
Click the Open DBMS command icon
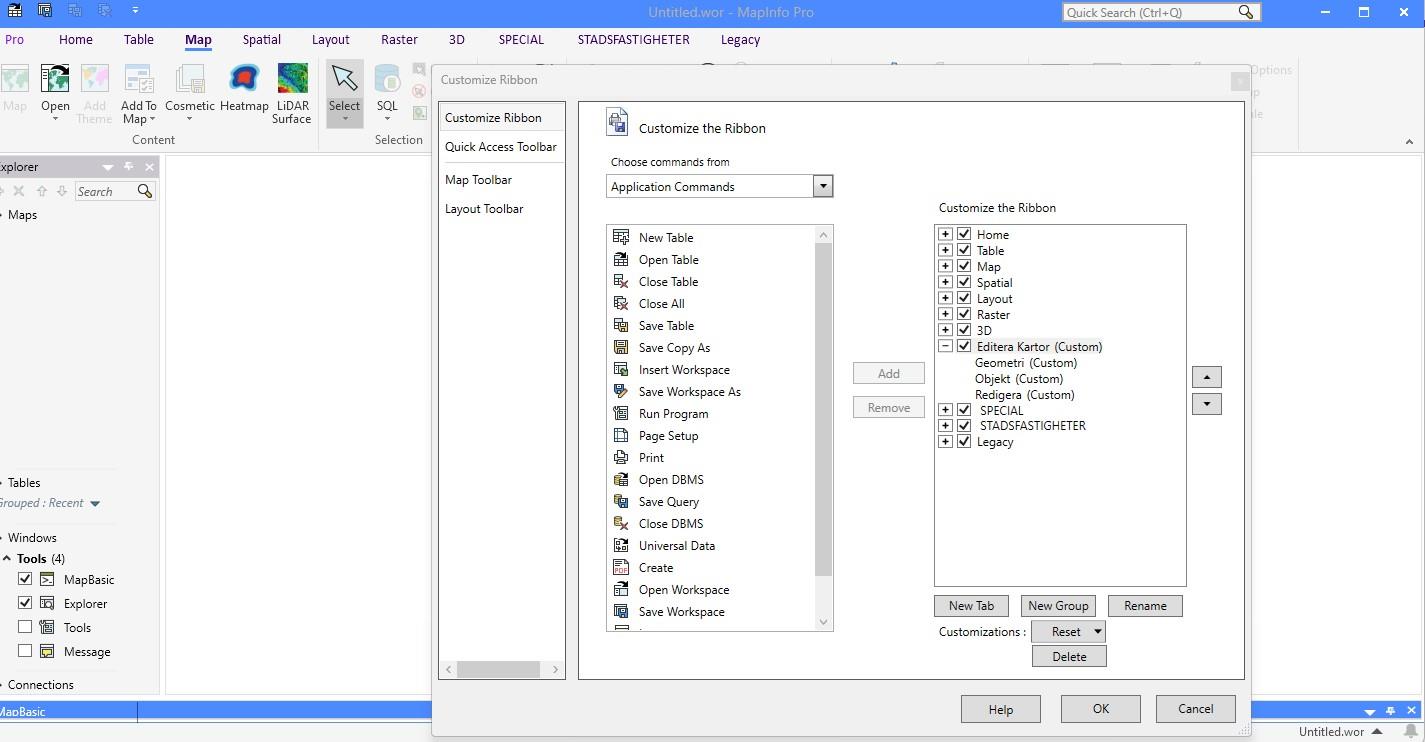click(x=621, y=479)
